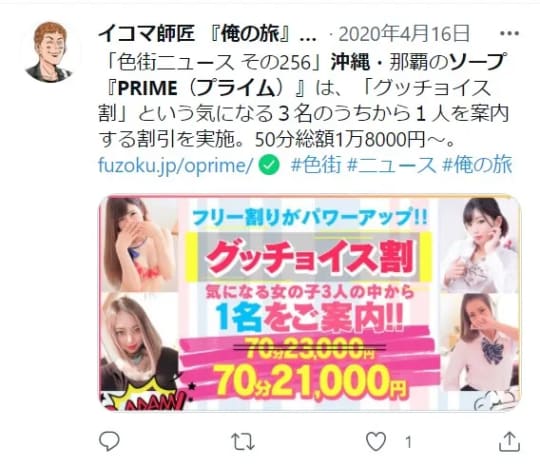Viewport: 540px width, 468px height.
Task: Click the cartoon profile avatar
Action: [50, 52]
